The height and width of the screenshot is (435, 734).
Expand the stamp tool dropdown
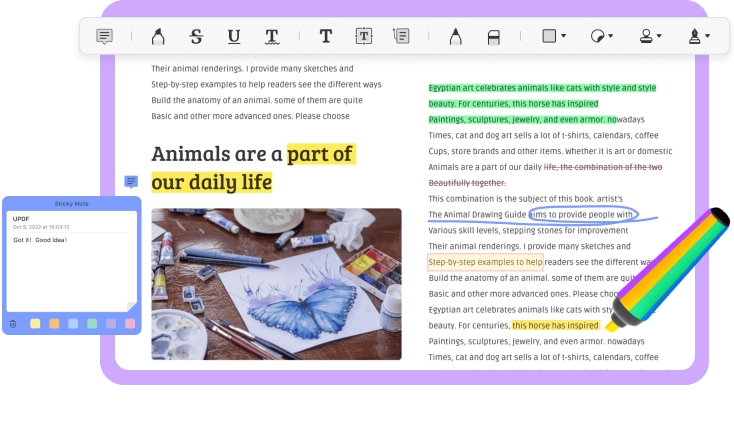(649, 37)
